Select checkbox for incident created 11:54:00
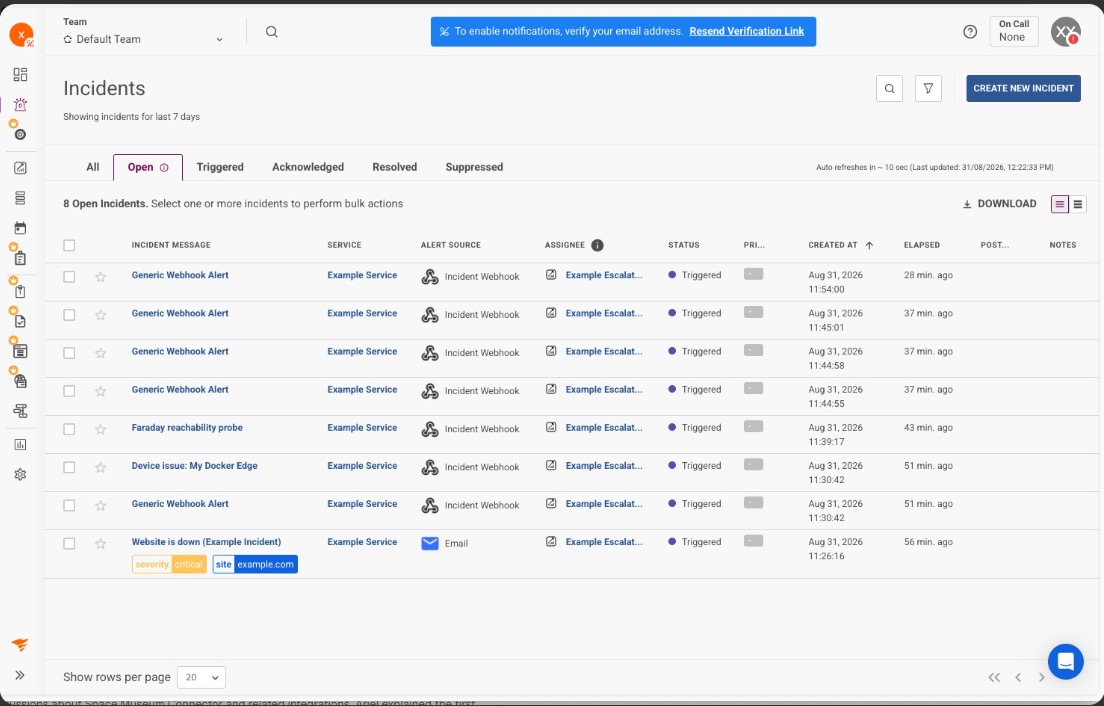Screen dimensions: 1104x706 pyautogui.click(x=69, y=277)
